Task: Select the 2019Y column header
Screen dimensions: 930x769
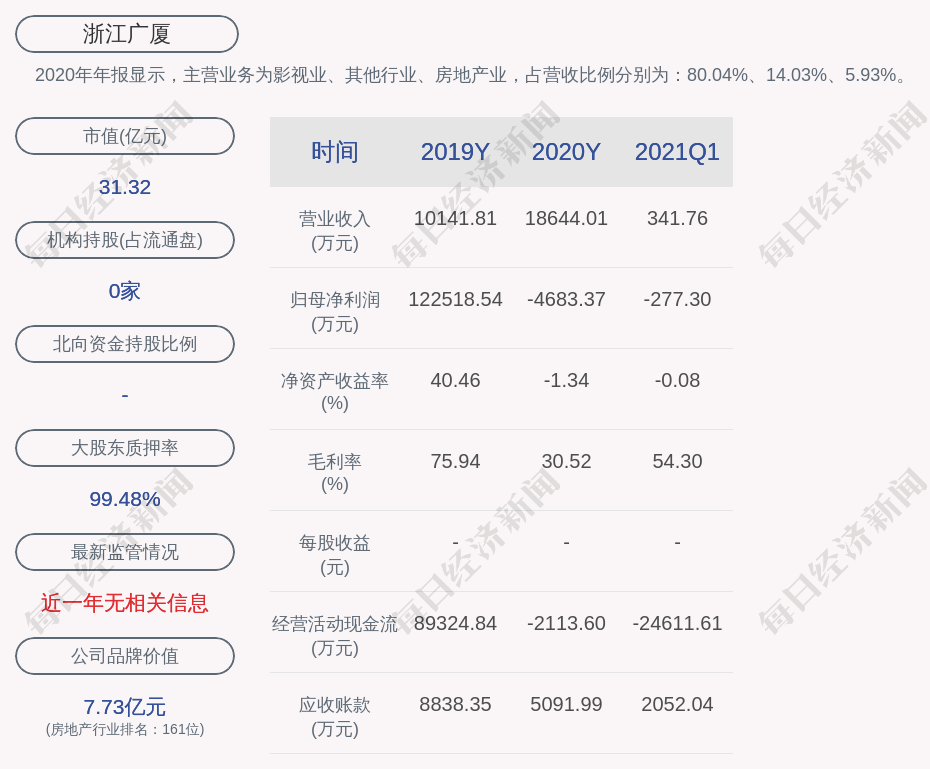Action: pyautogui.click(x=455, y=152)
